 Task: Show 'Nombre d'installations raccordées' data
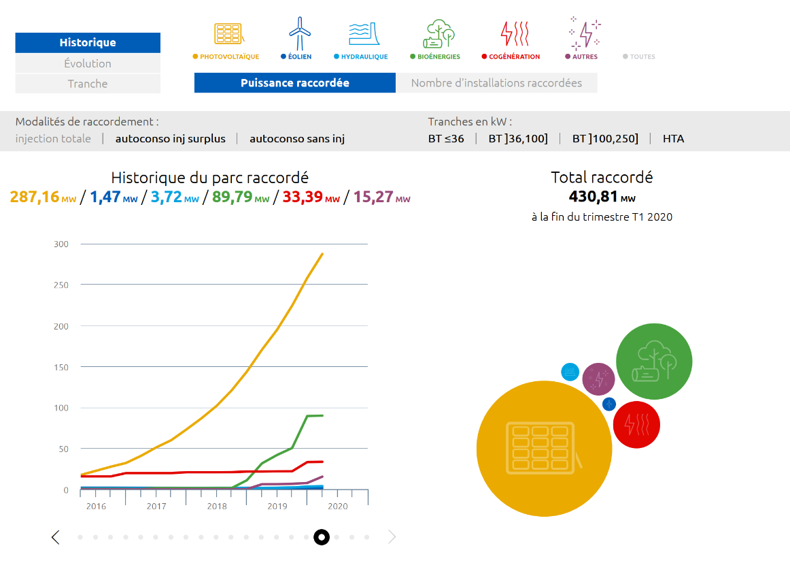[496, 83]
